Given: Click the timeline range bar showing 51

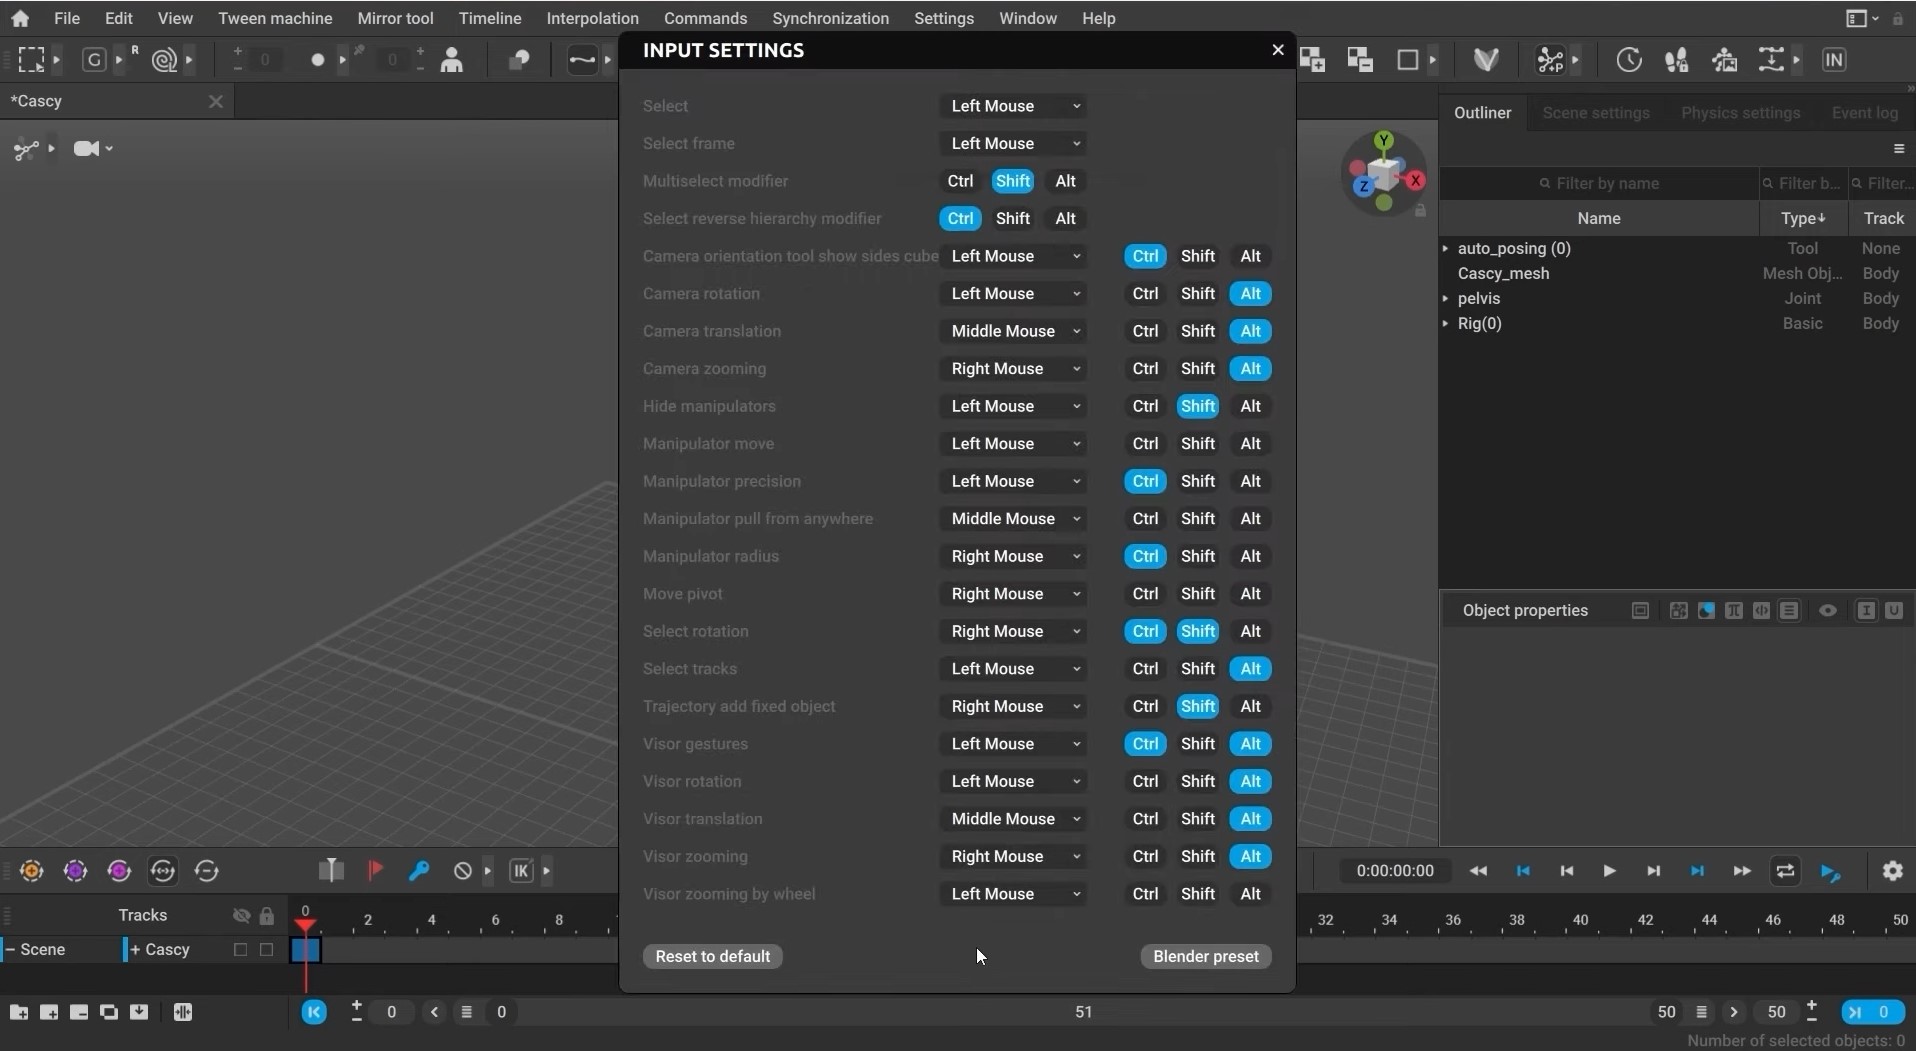Looking at the screenshot, I should click(x=1083, y=1012).
